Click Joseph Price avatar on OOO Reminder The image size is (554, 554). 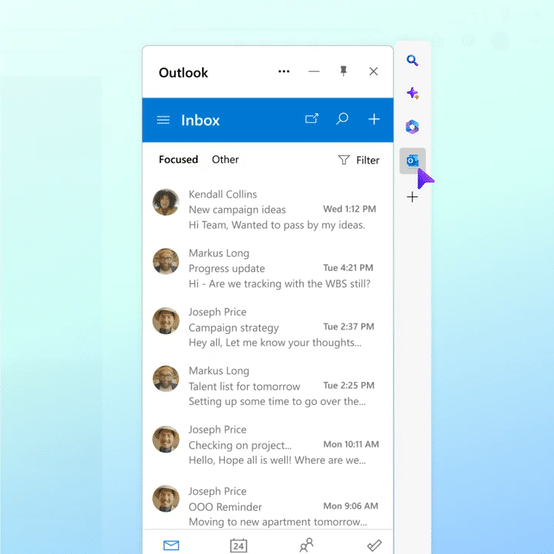click(x=166, y=498)
